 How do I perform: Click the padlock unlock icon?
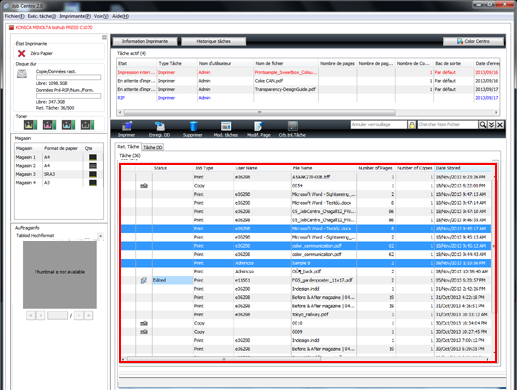click(x=412, y=125)
